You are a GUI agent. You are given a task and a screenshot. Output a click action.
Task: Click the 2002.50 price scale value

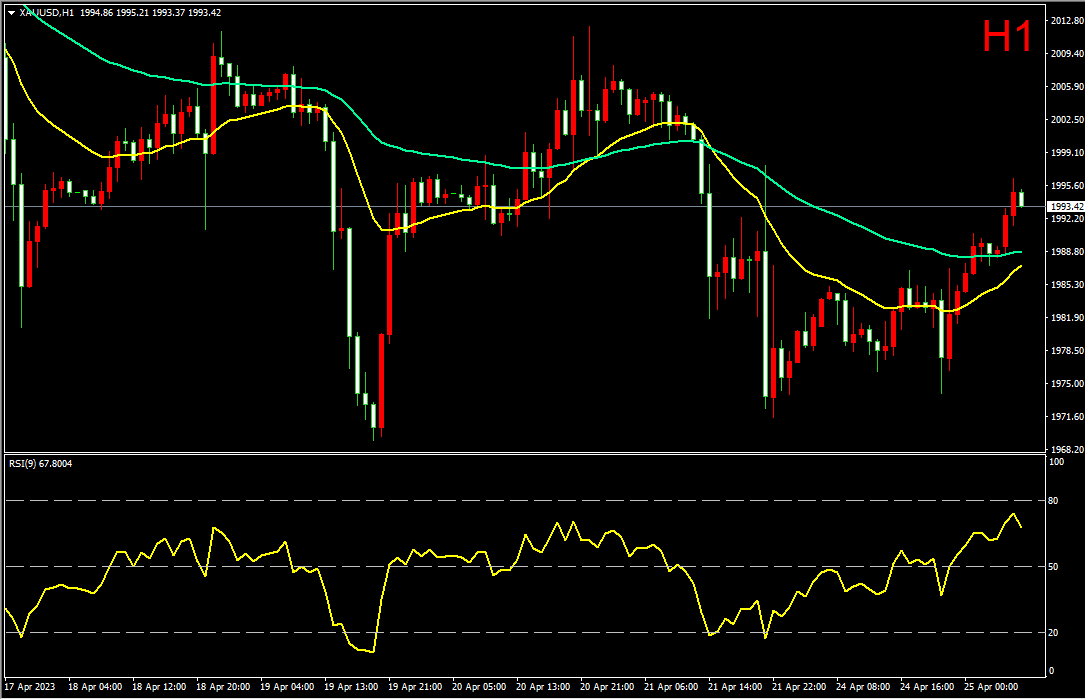[x=1067, y=120]
